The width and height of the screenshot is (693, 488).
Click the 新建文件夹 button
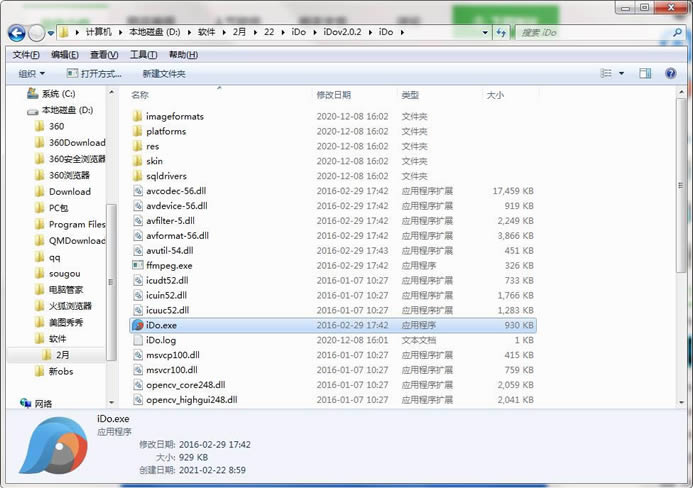[x=164, y=74]
